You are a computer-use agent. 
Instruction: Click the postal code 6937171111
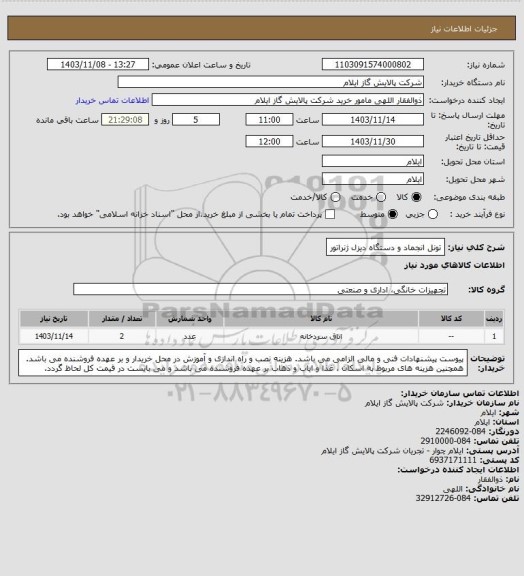coord(453,460)
